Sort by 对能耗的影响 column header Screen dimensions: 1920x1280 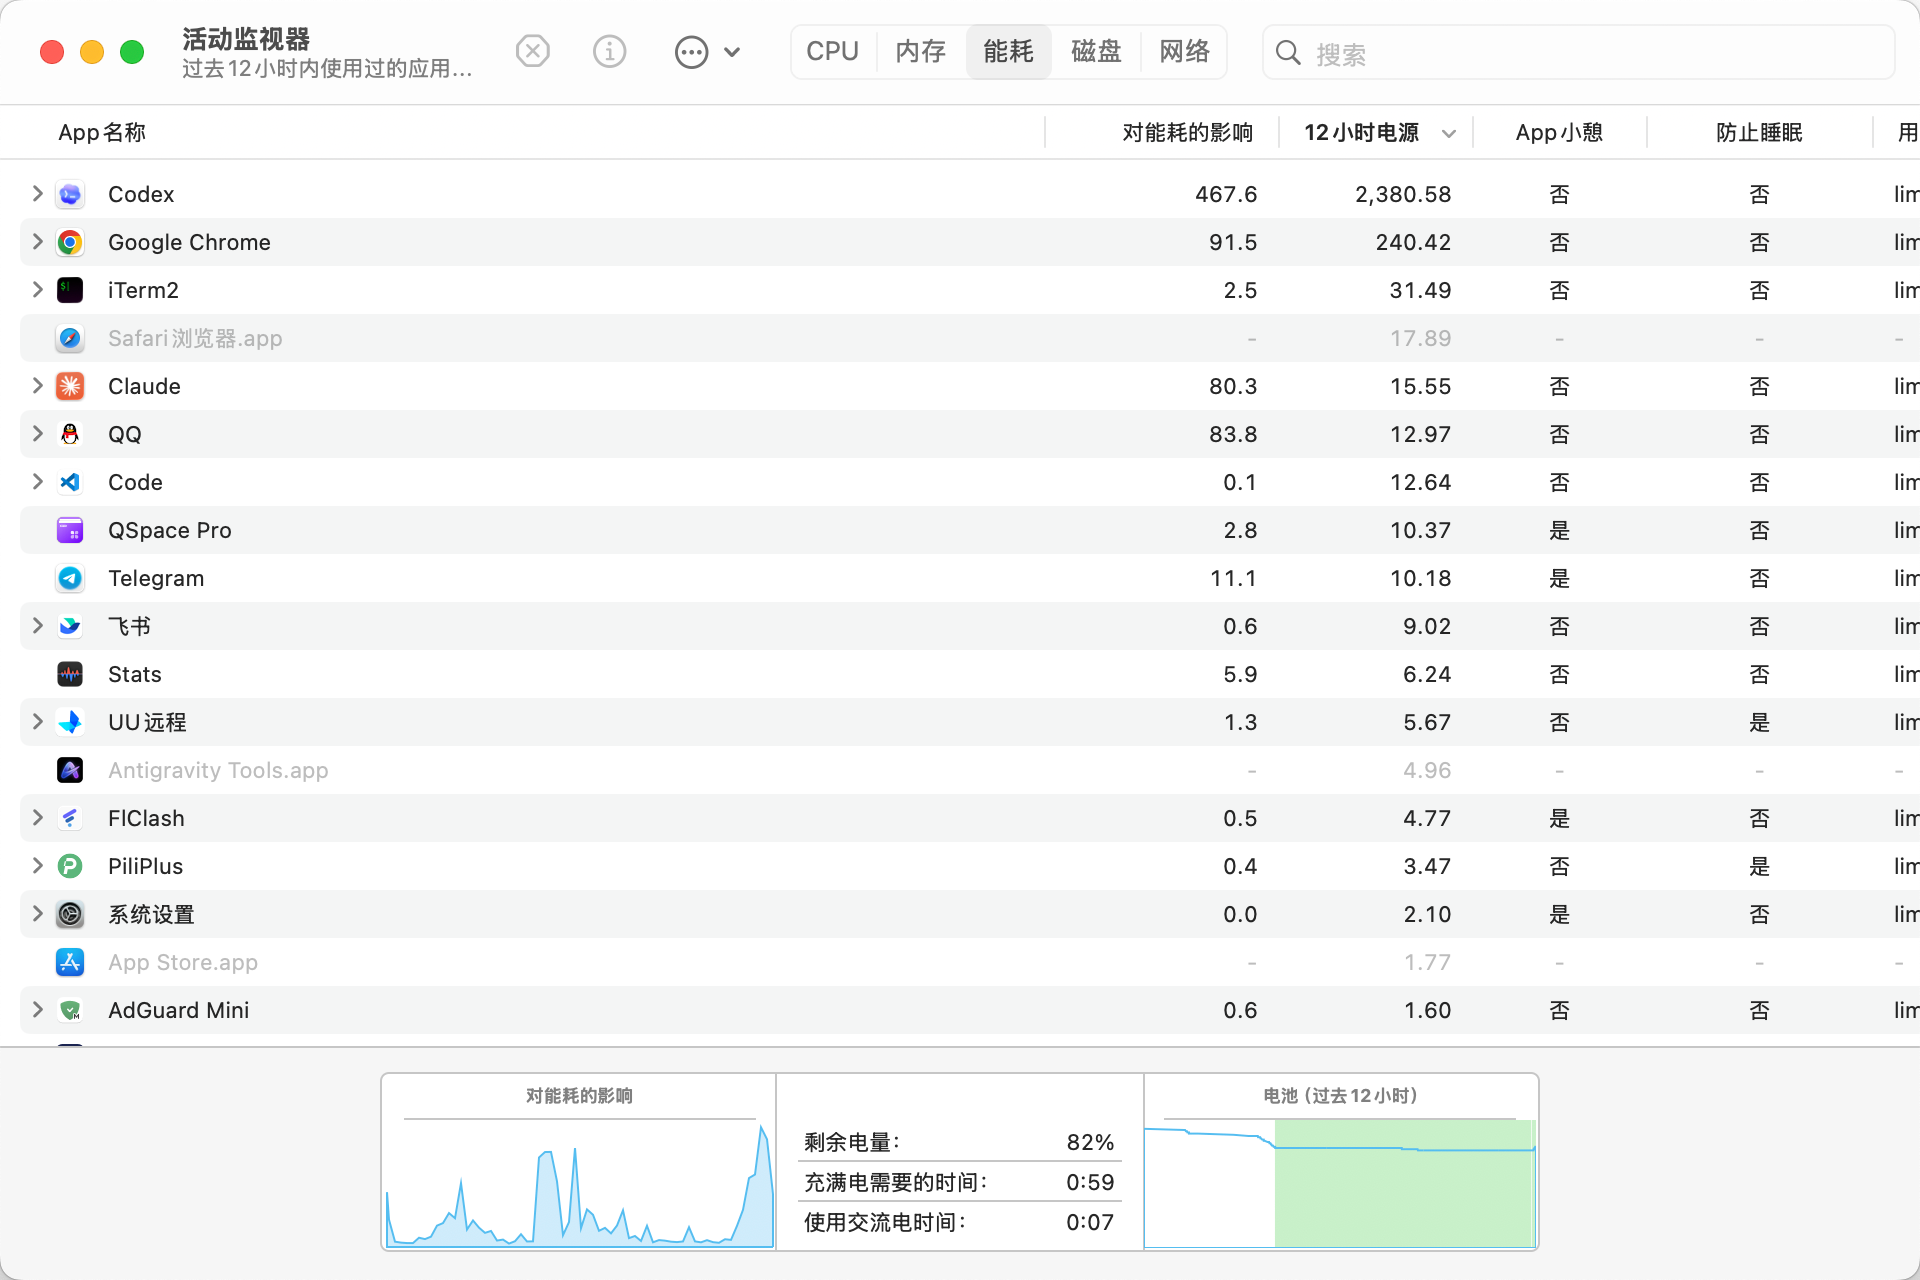pyautogui.click(x=1187, y=133)
